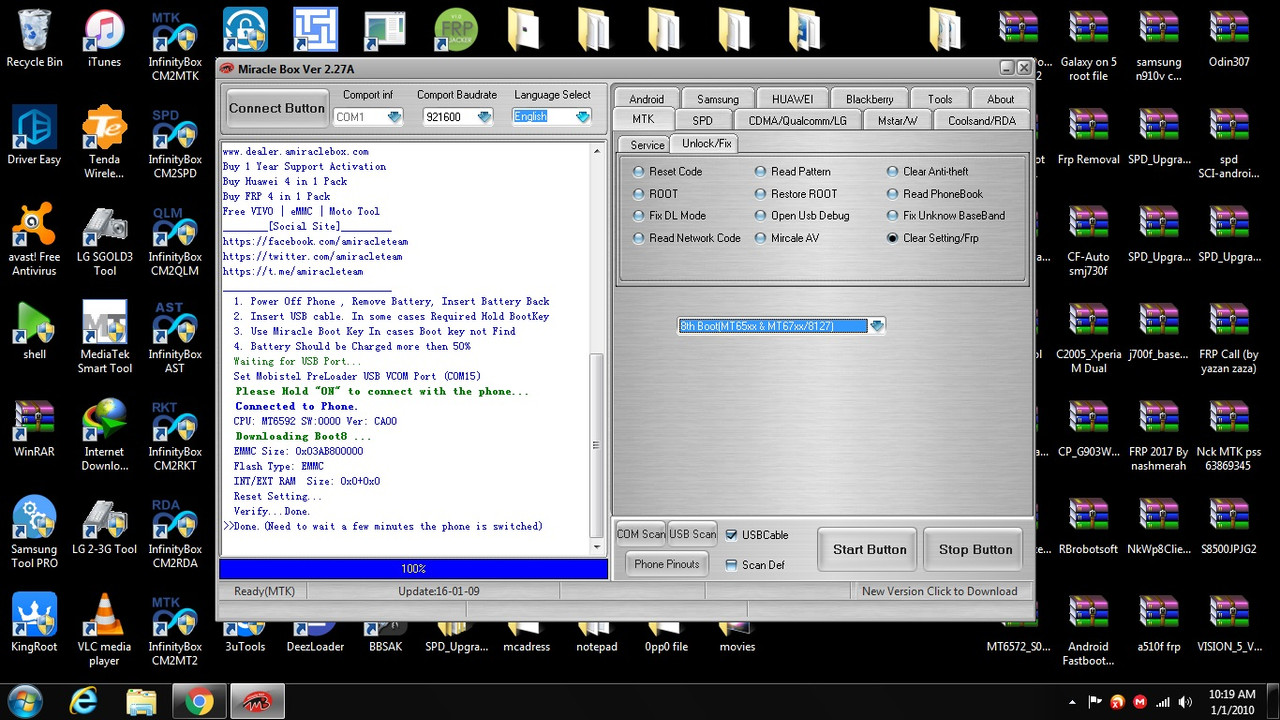
Task: Select the a510f frp archive icon
Action: coord(1158,623)
